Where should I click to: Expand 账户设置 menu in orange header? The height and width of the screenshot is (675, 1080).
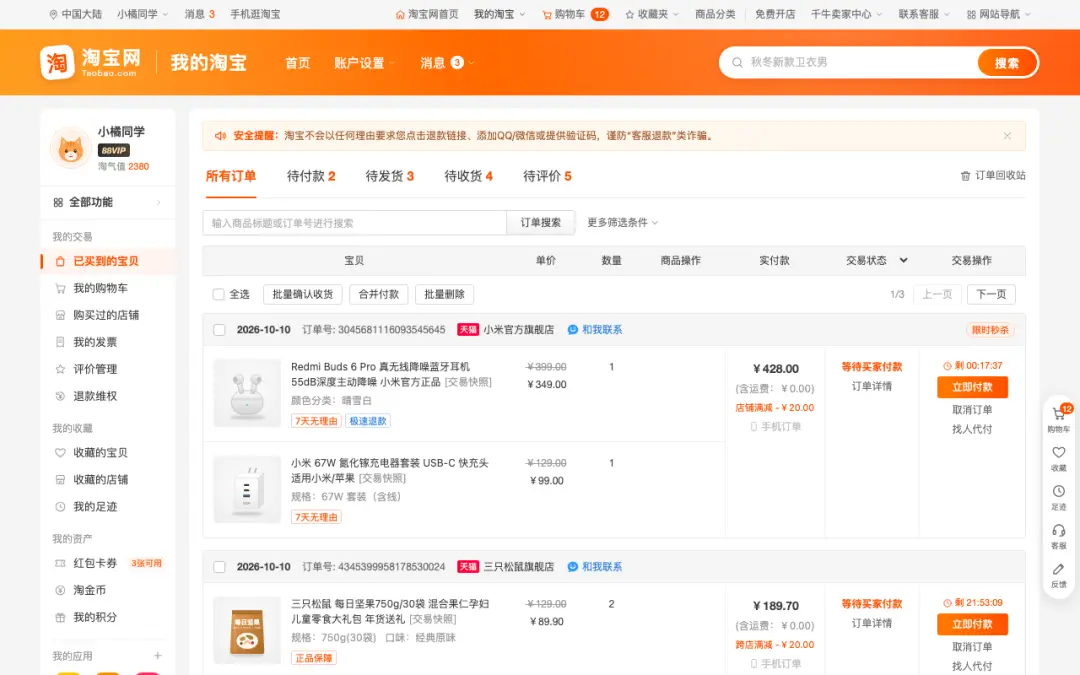coord(364,63)
